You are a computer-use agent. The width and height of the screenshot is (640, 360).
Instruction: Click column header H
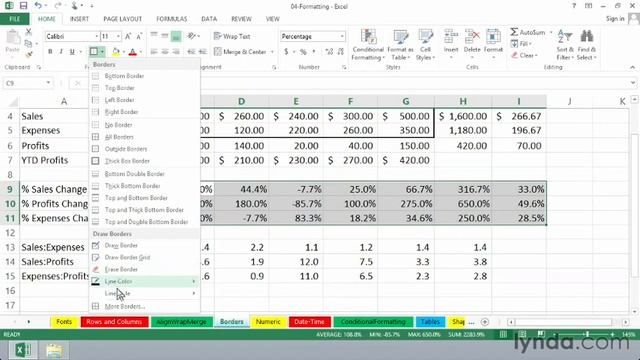[x=463, y=101]
